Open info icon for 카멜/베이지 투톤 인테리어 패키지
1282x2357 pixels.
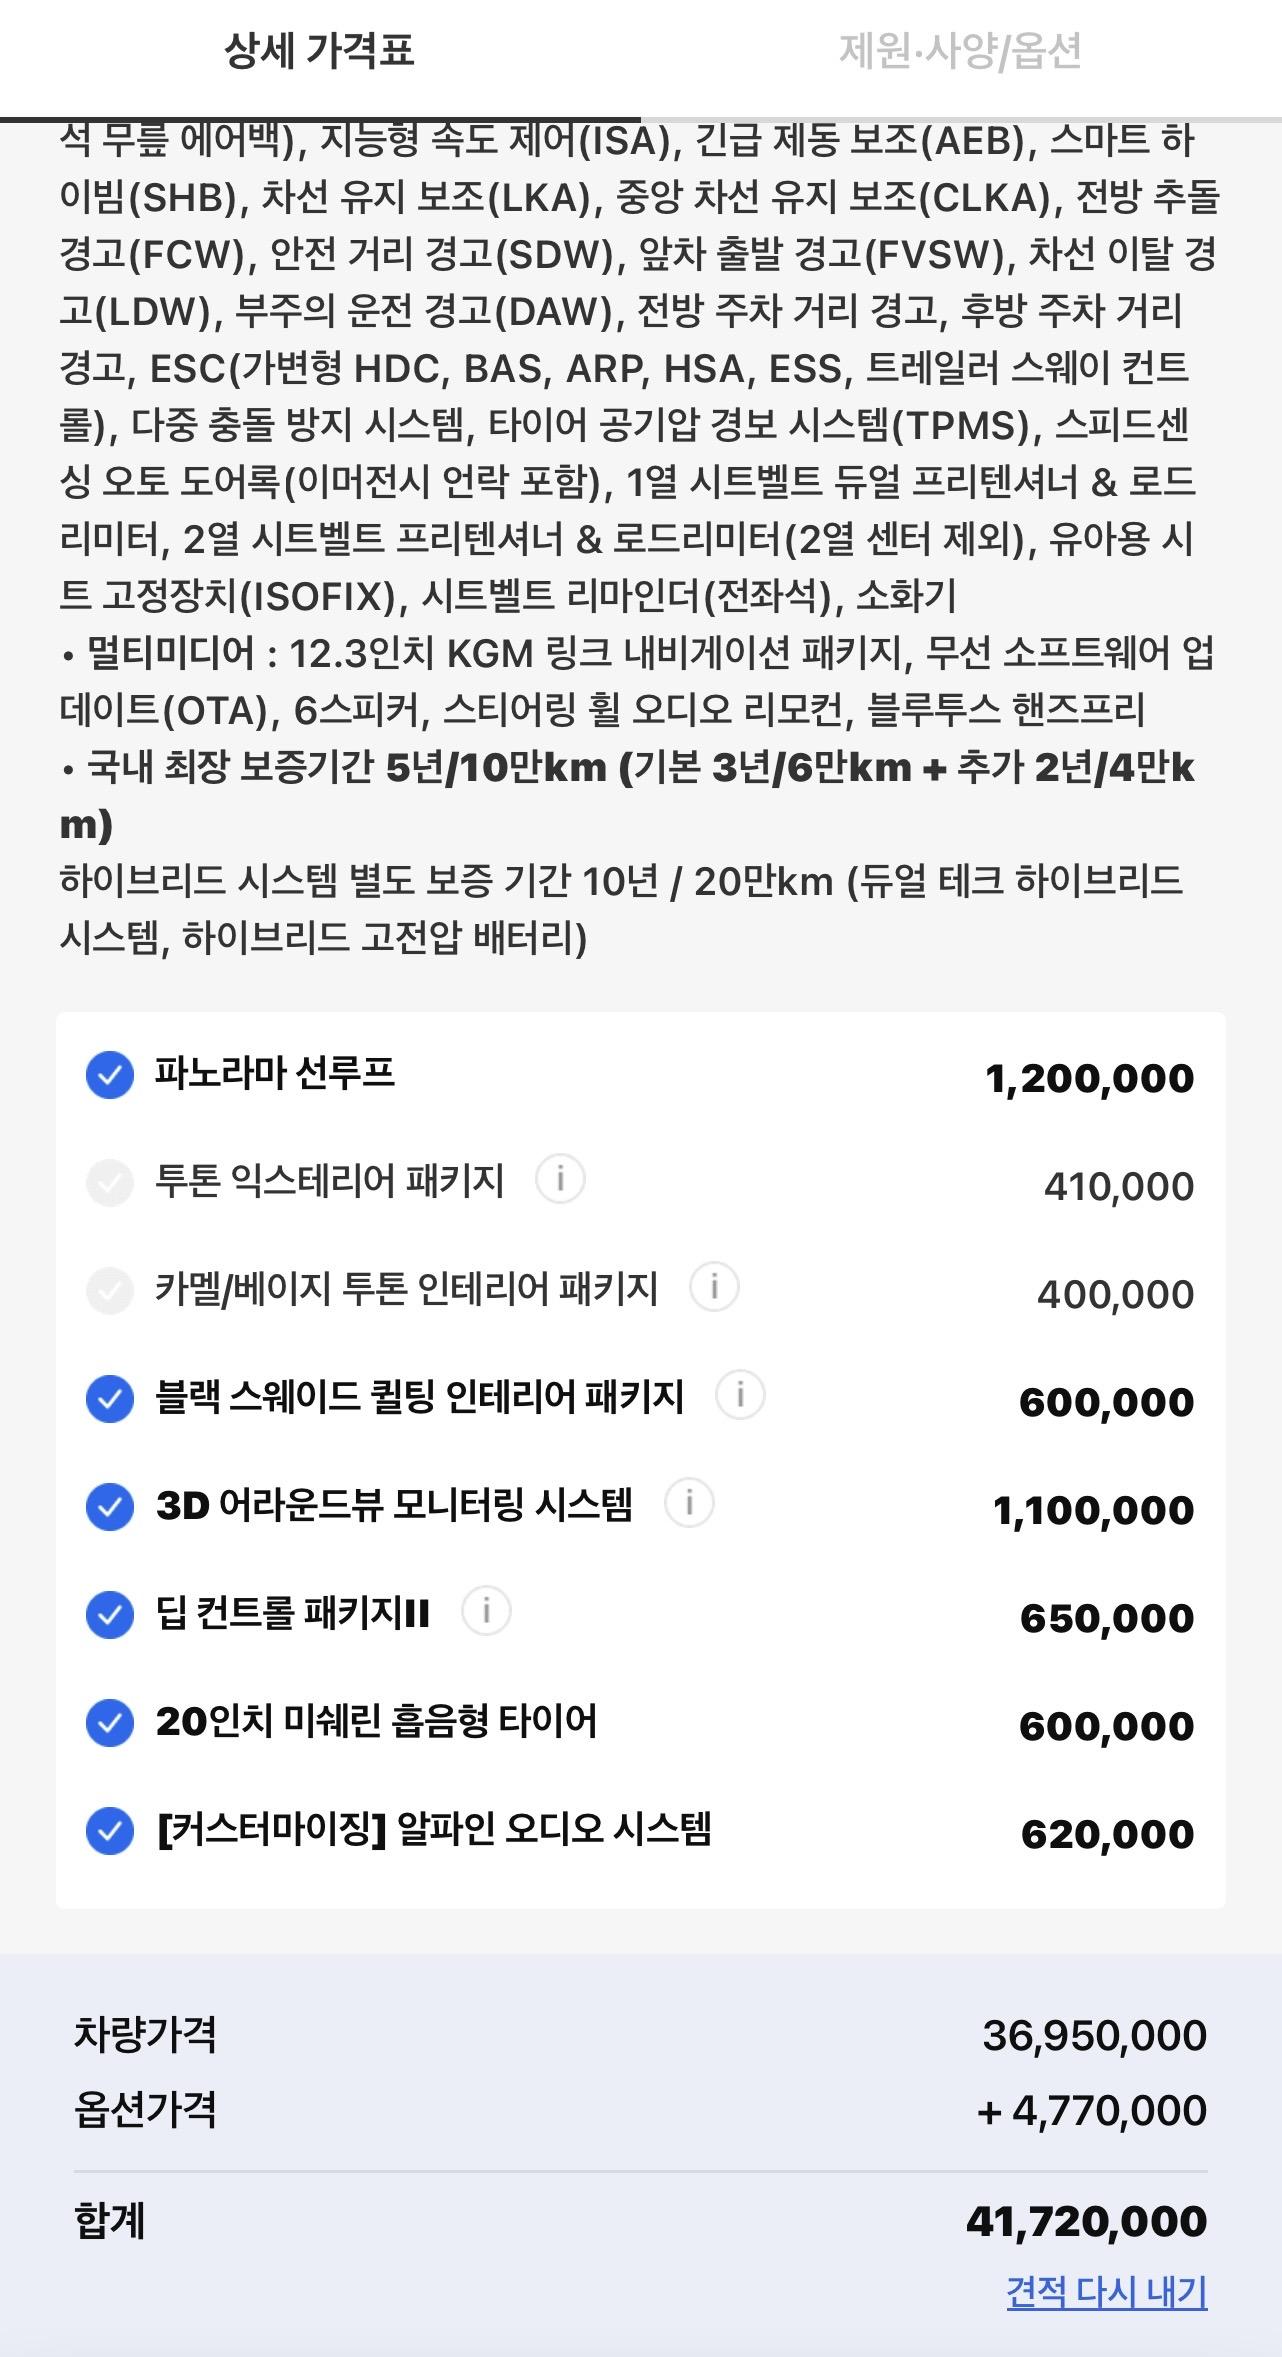(714, 1287)
